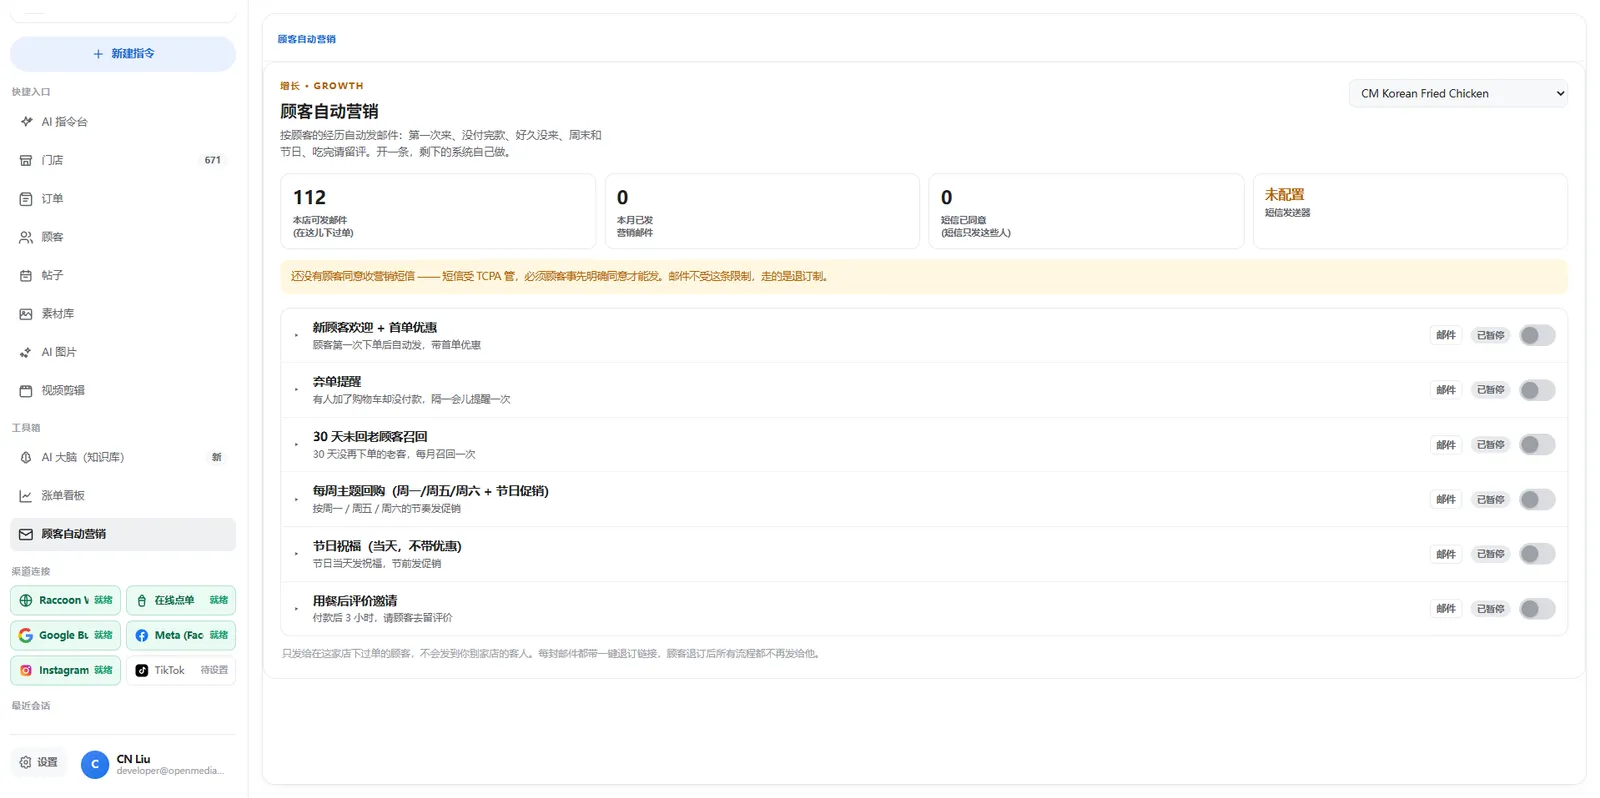Screen dimensions: 1600x798
Task: Expand the 节日祝福 row disclosure arrow
Action: 297,554
